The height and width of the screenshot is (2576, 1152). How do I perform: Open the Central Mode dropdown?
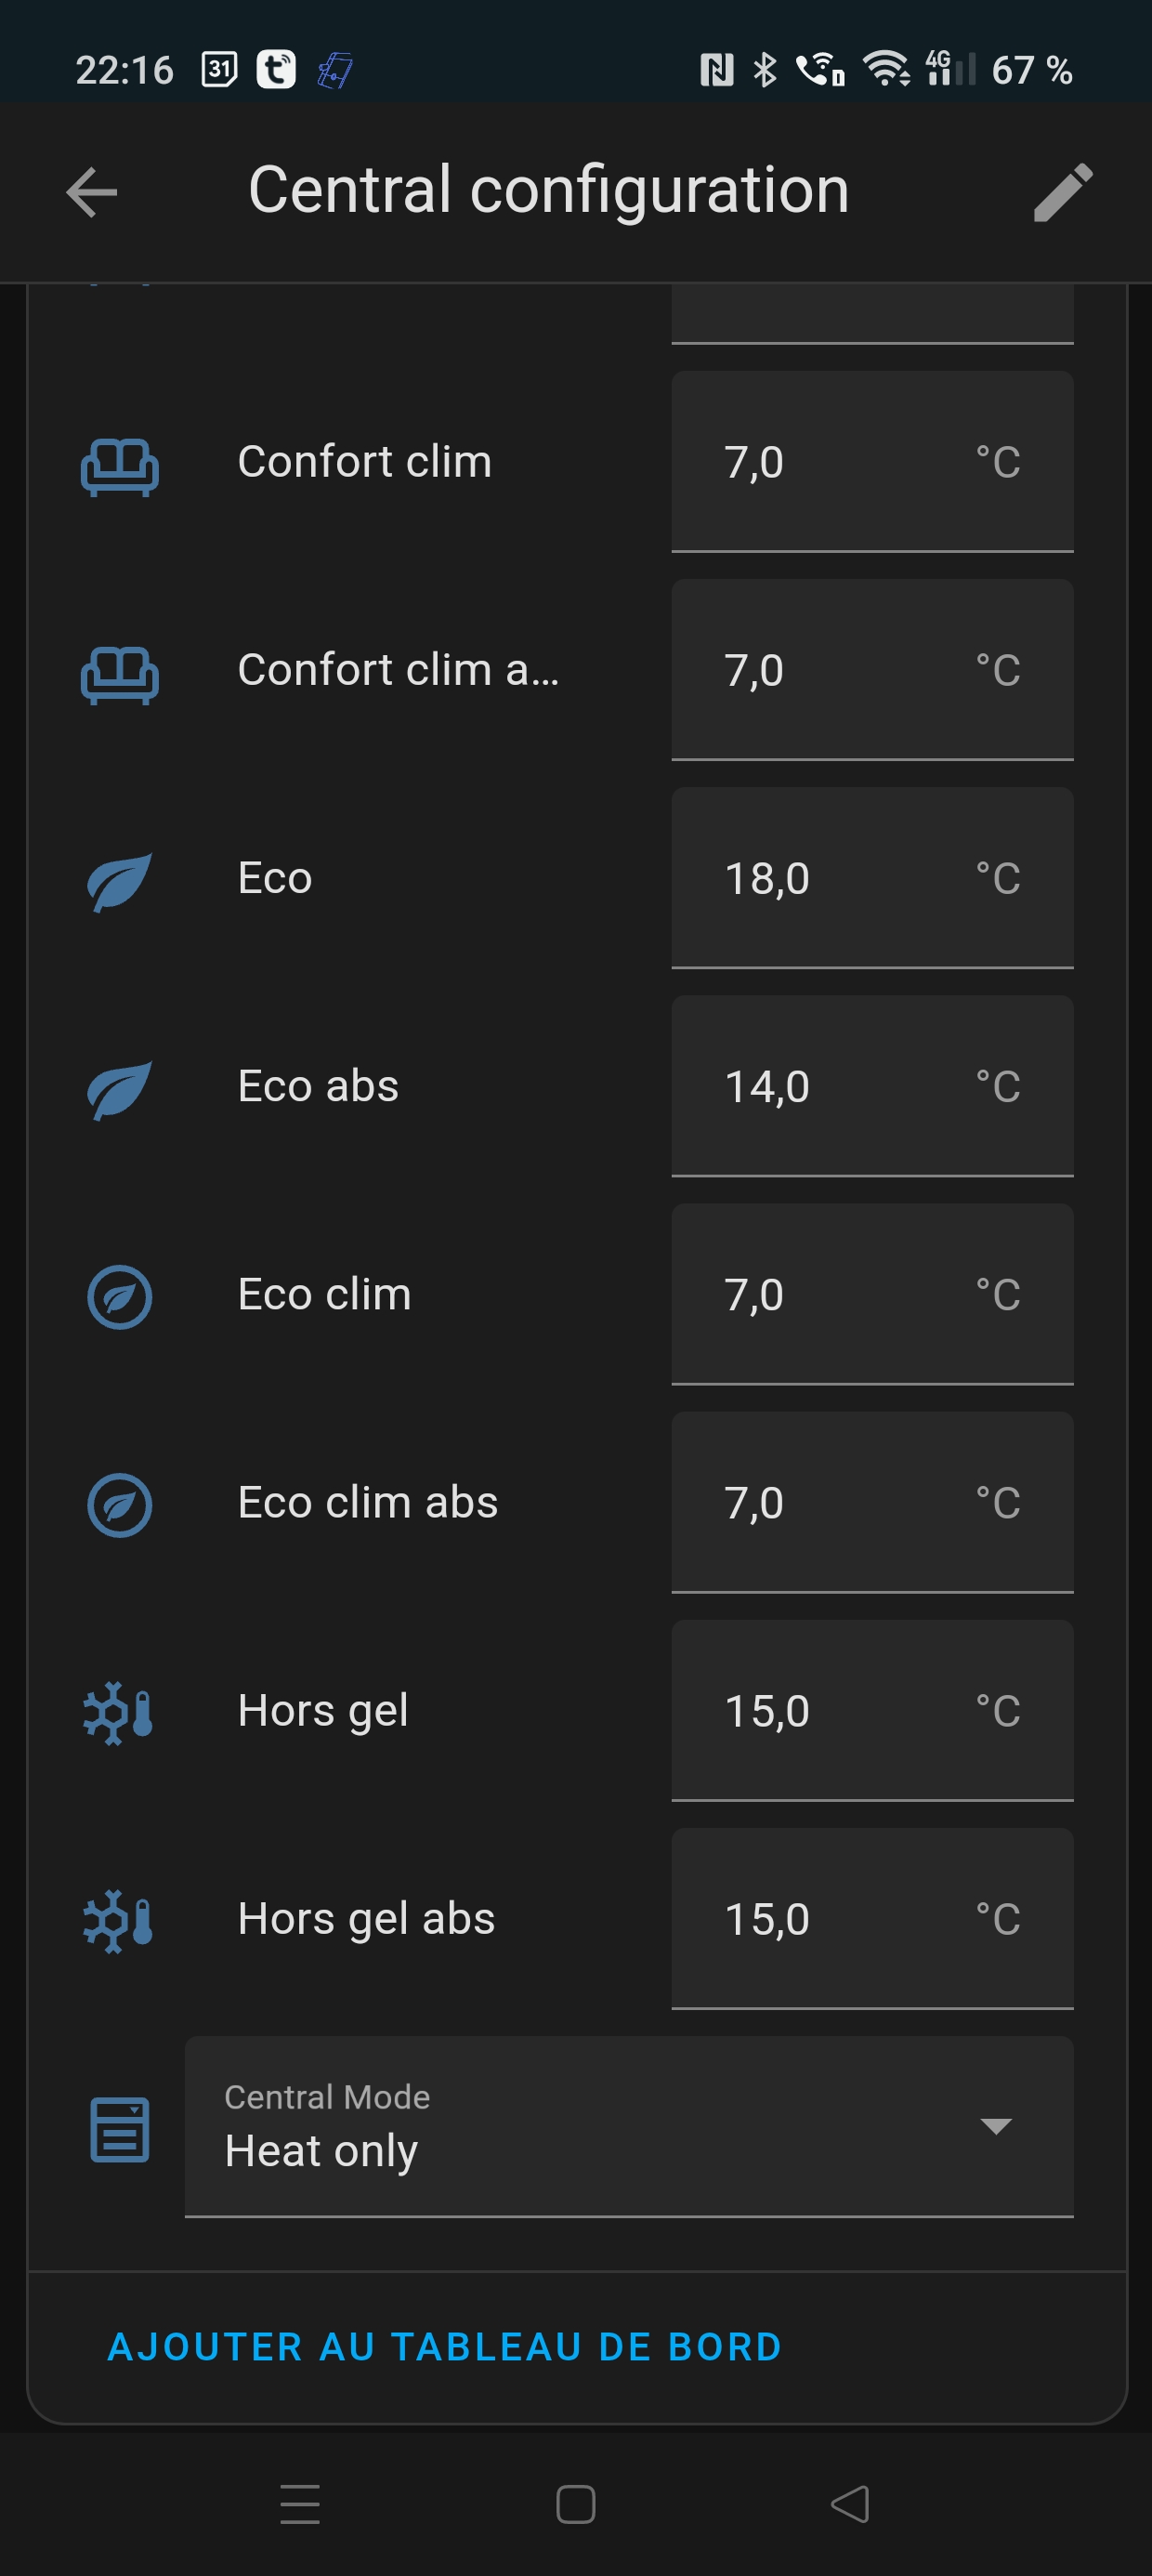[600, 2128]
